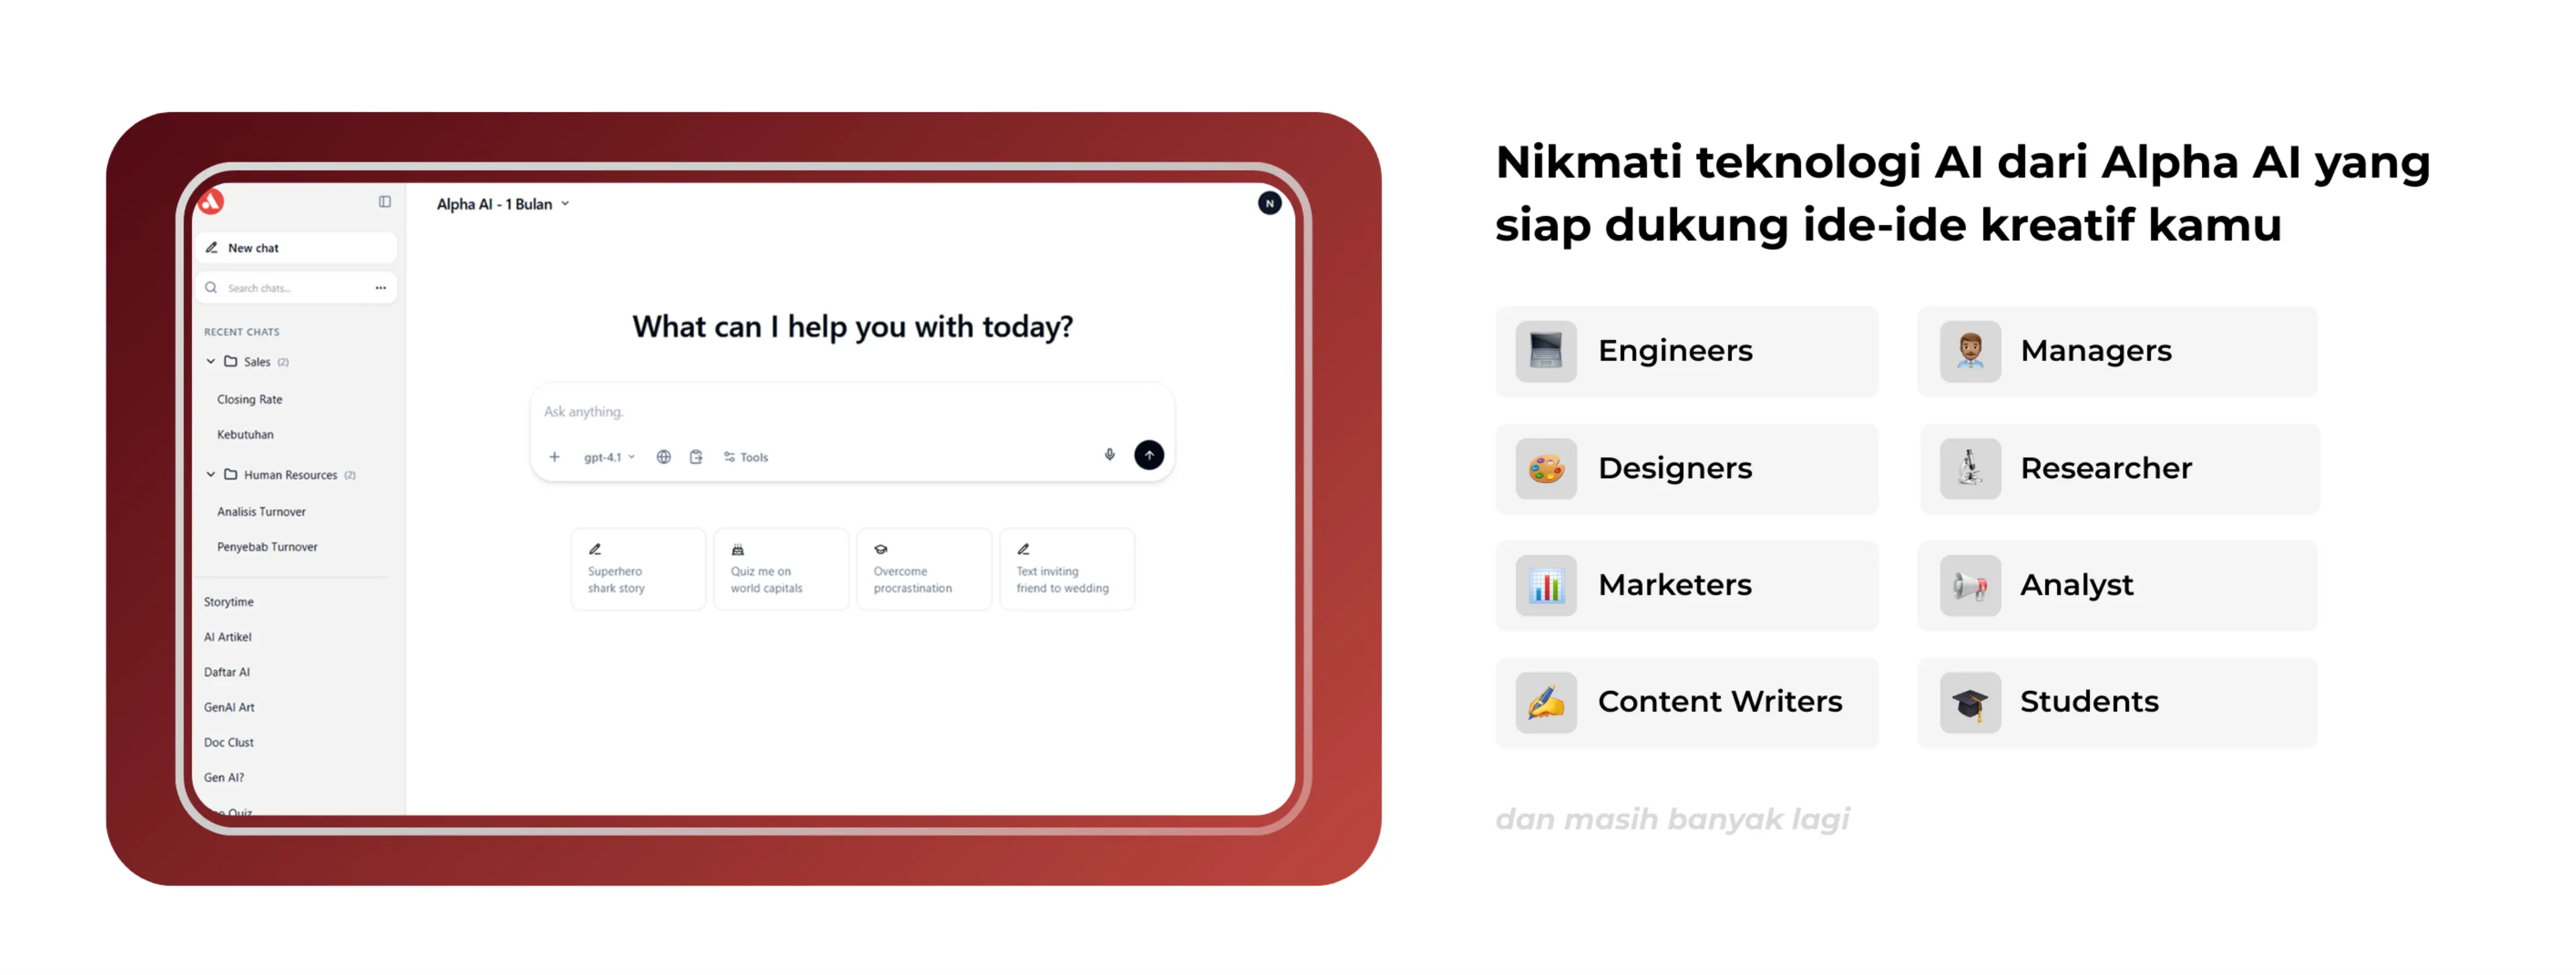Select the Superhero shark story suggestion
2576x975 pixels.
click(638, 569)
